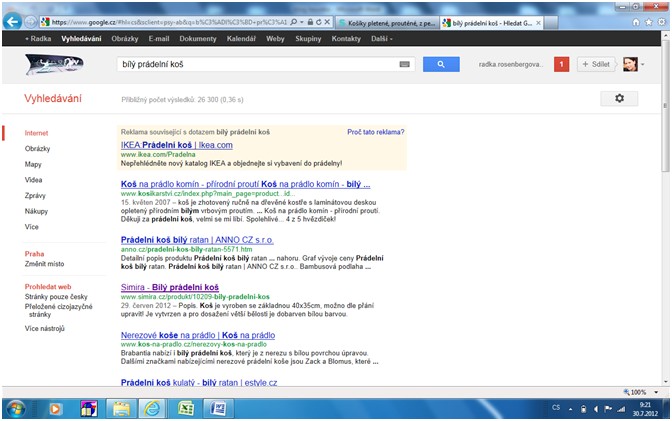Open Internet Explorer from the taskbar
The width and height of the screenshot is (672, 421).
pyautogui.click(x=152, y=409)
